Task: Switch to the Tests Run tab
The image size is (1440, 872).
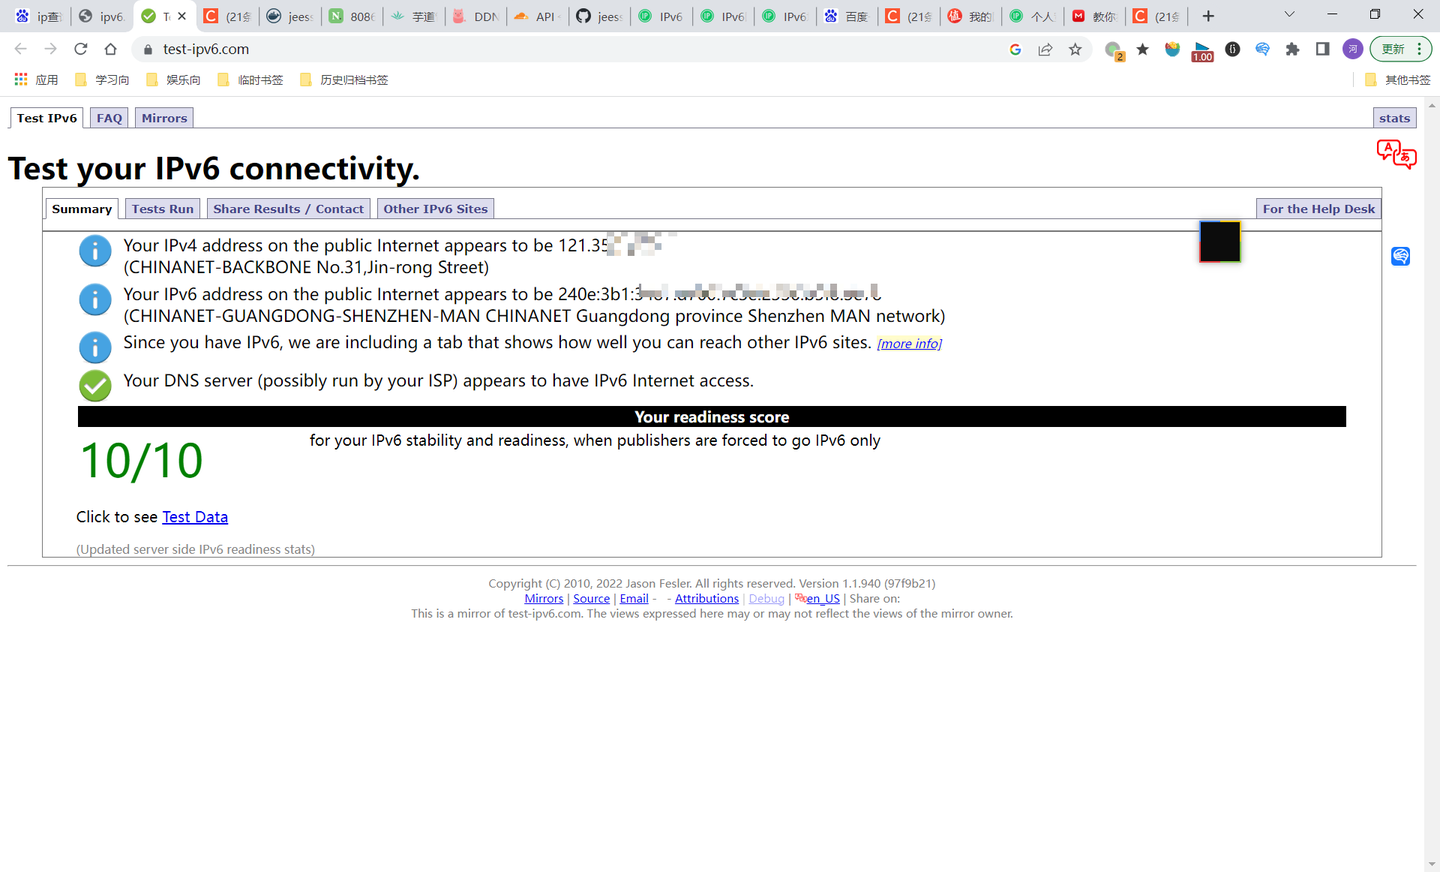Action: [x=163, y=209]
